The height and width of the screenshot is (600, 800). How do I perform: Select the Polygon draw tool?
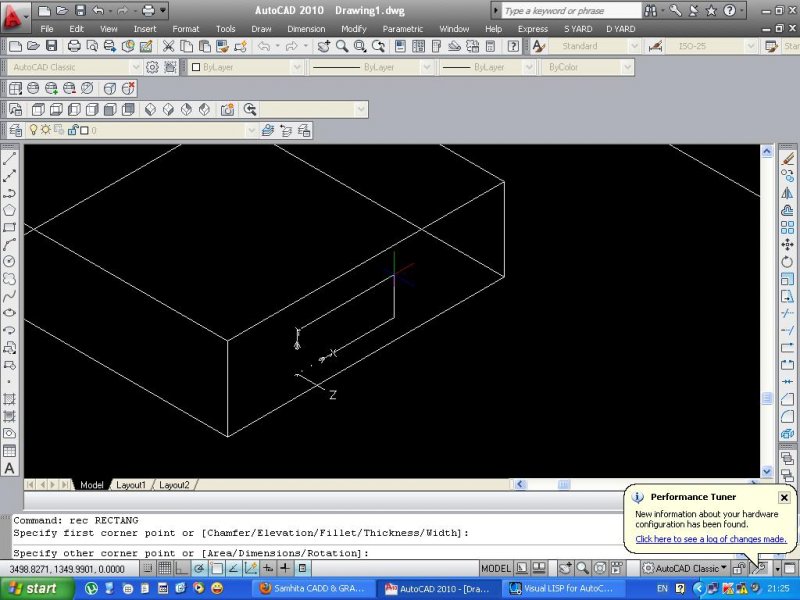click(x=9, y=210)
